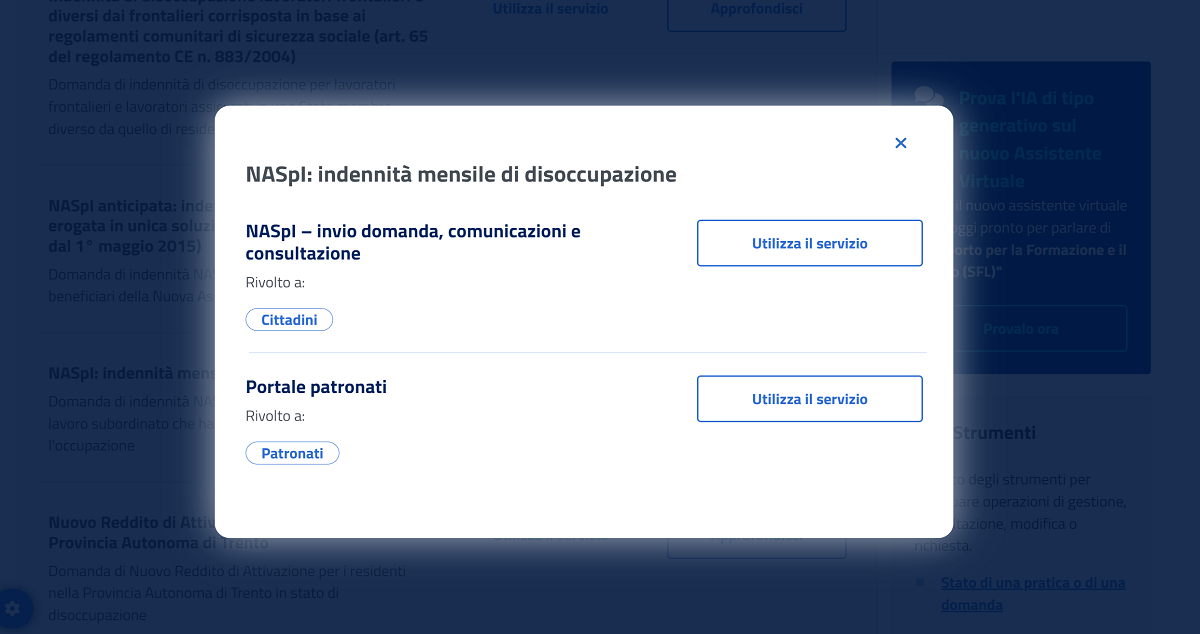Select the Cittadini tag
The width and height of the screenshot is (1200, 634).
point(289,320)
